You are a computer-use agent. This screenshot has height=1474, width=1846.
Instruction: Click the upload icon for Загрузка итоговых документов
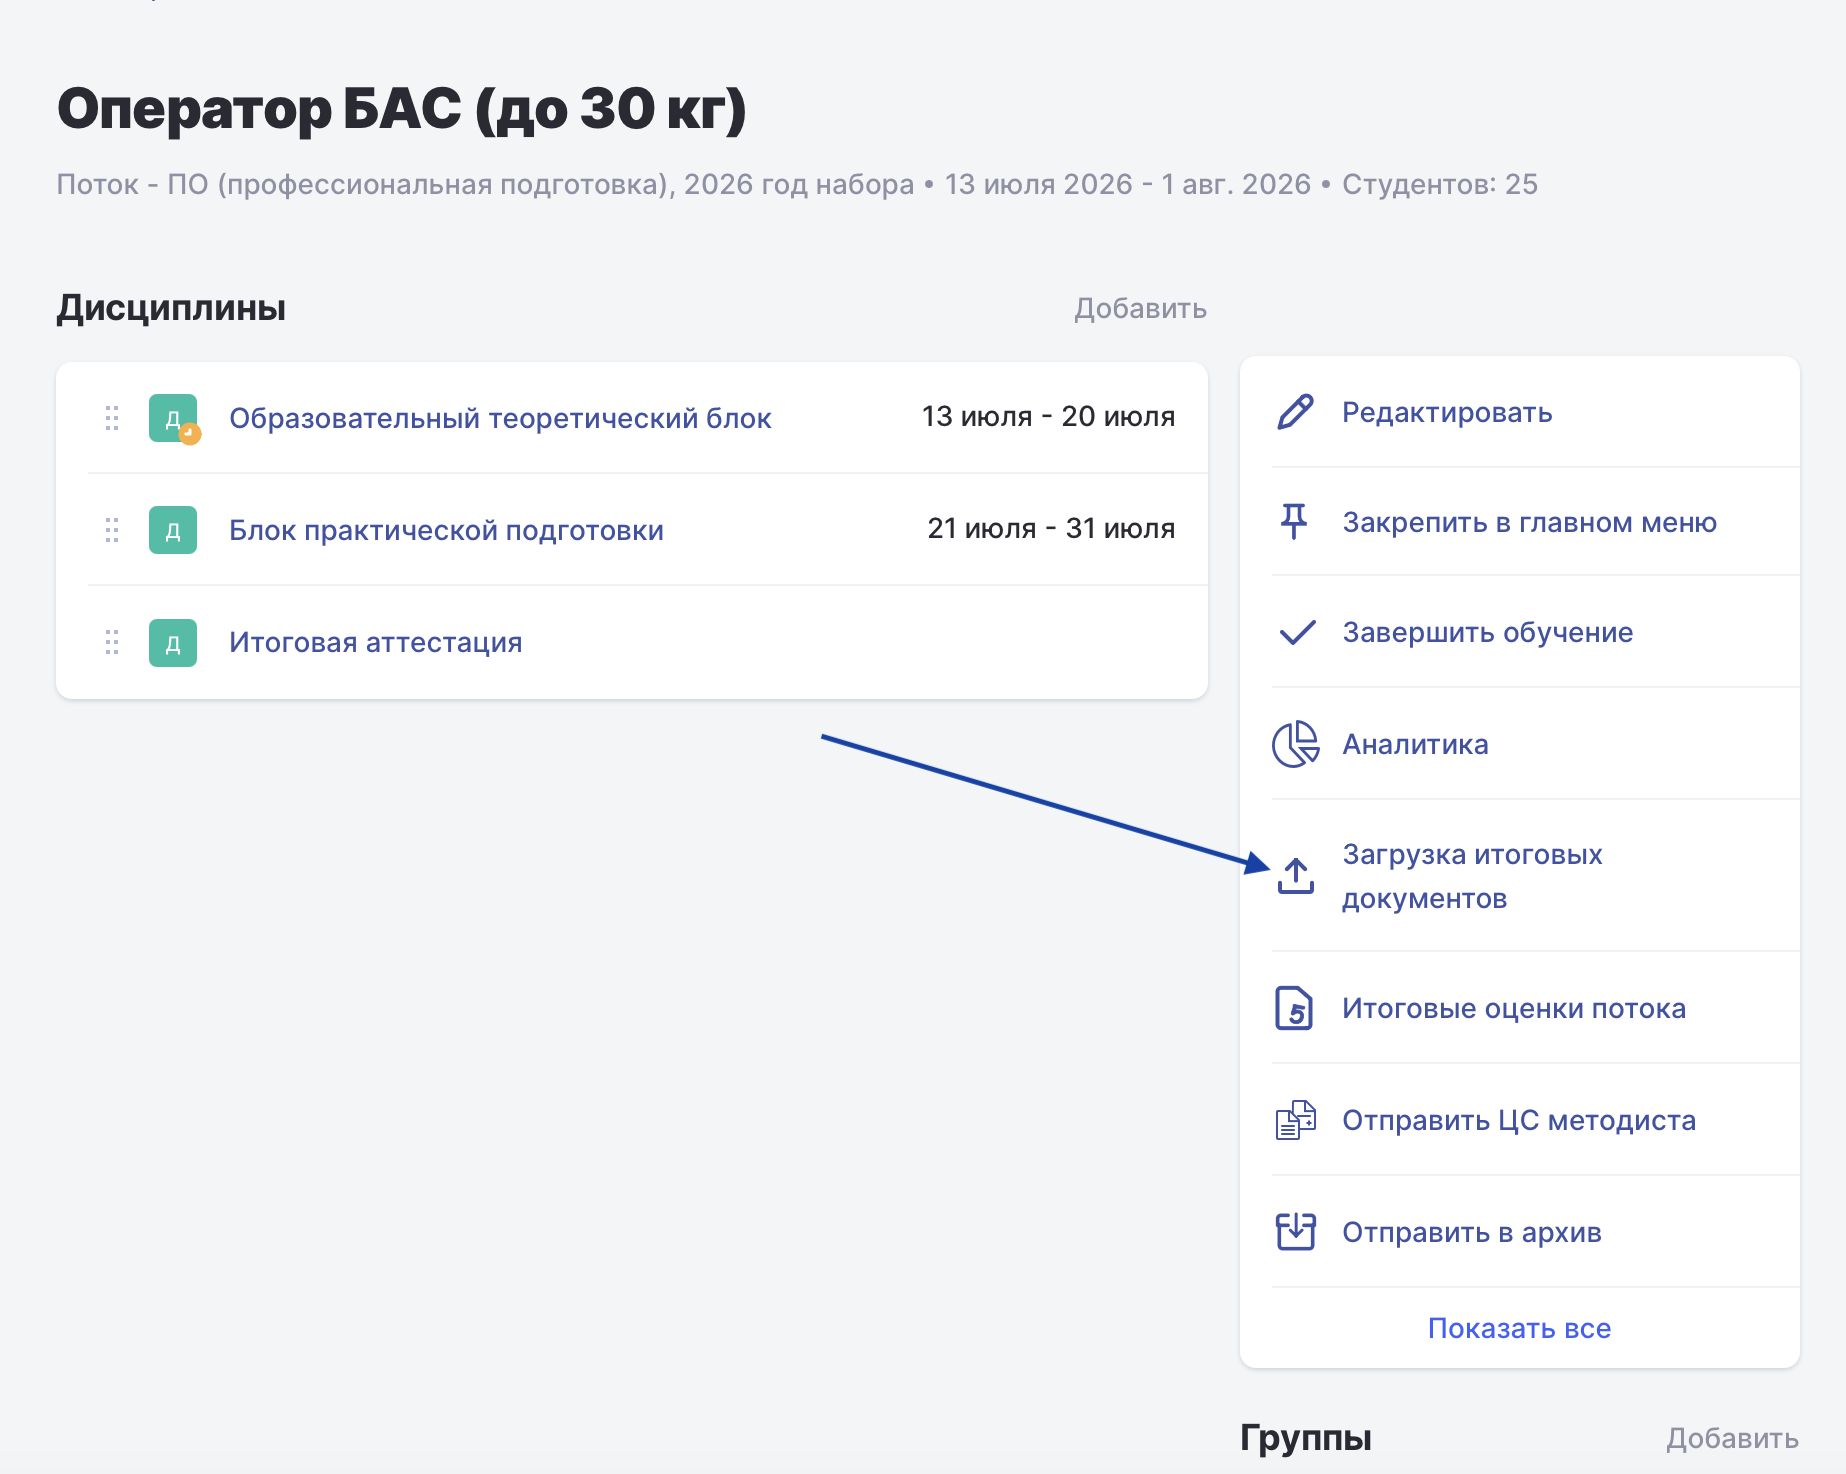(1295, 876)
